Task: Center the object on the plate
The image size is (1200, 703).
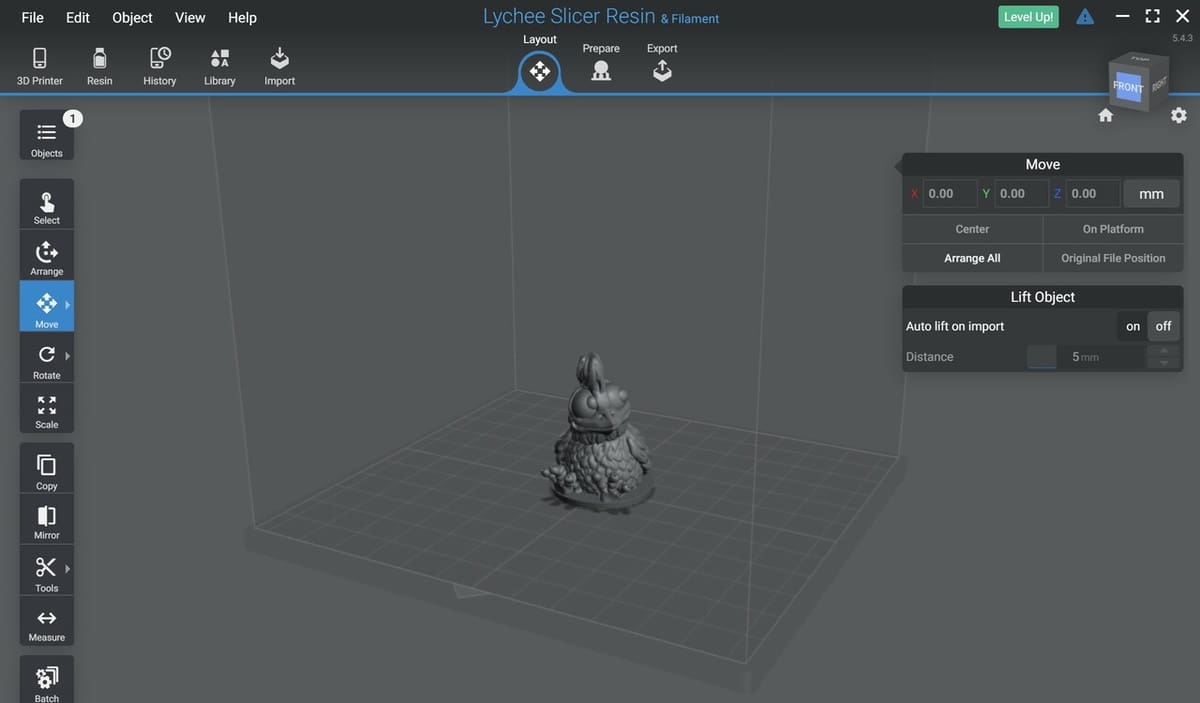Action: click(972, 229)
